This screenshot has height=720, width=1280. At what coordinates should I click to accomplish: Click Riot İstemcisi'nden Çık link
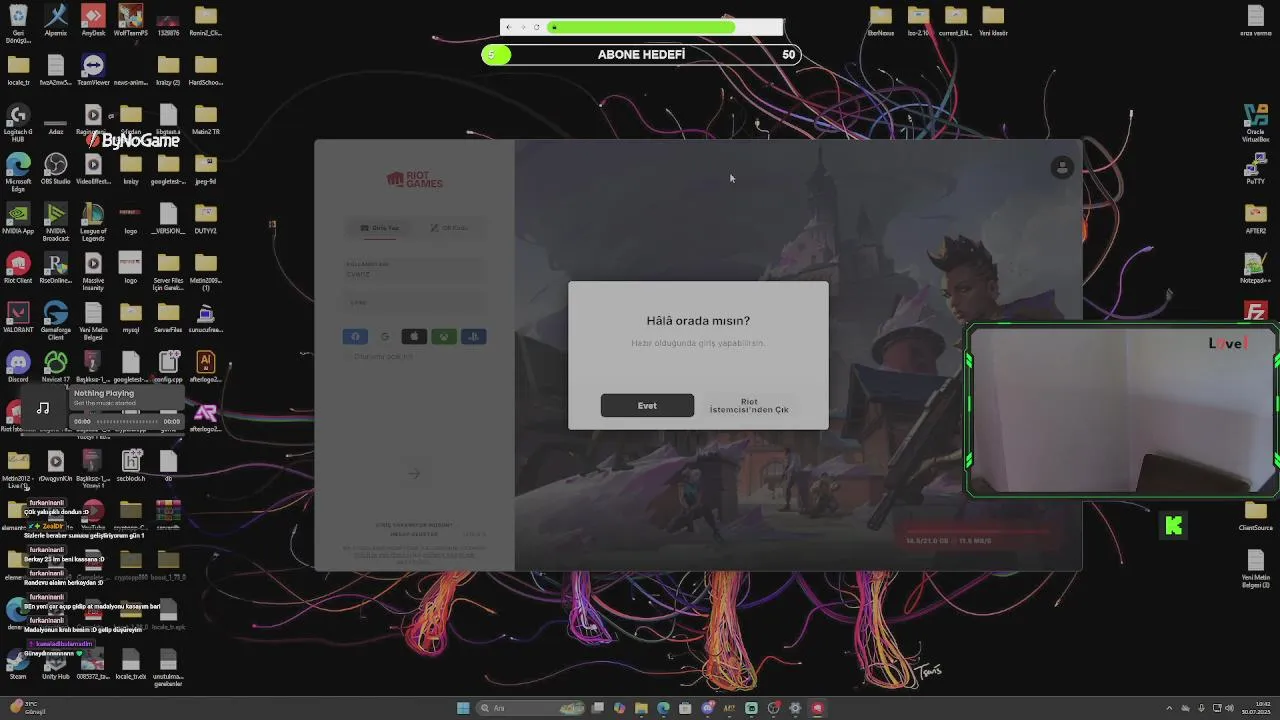749,405
